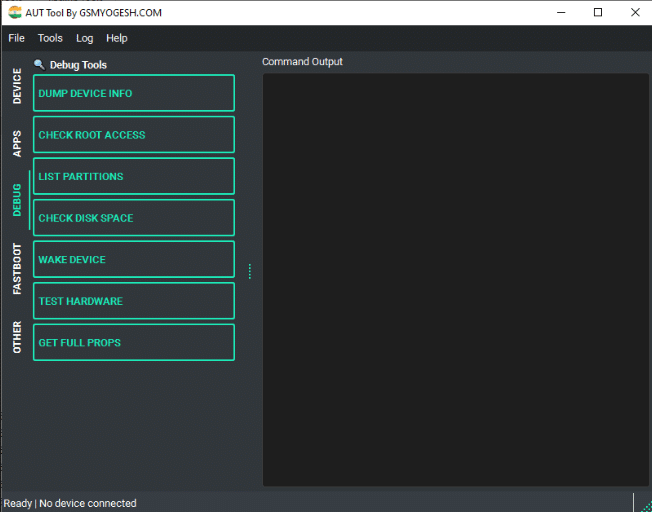This screenshot has height=512, width=652.
Task: Select the DEBUG side tab
Action: point(17,200)
